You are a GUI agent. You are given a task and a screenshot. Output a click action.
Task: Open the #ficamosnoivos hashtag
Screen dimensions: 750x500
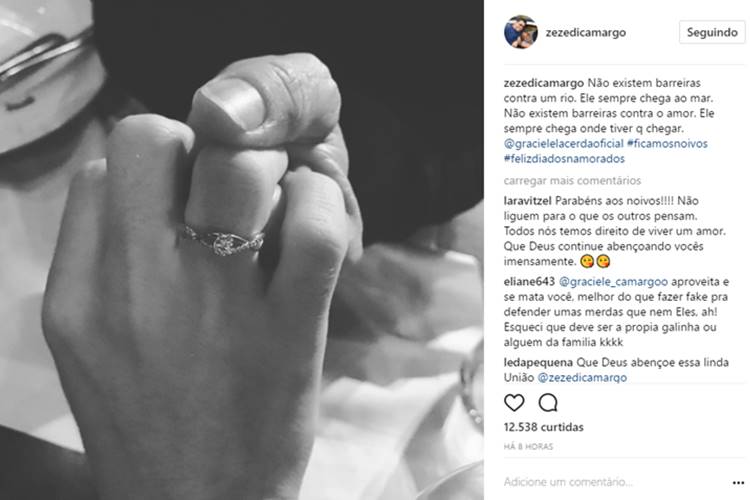pos(667,144)
